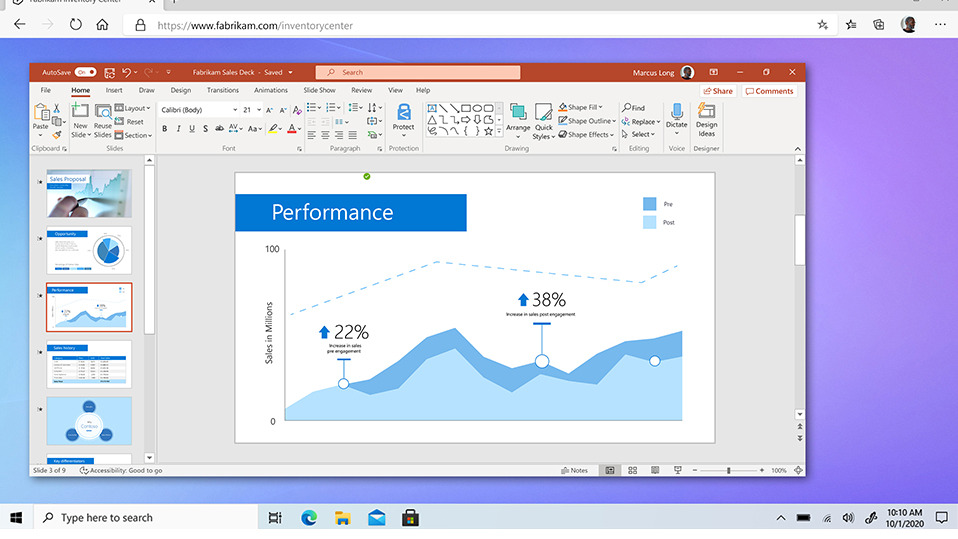
Task: Click the Share button
Action: click(718, 91)
